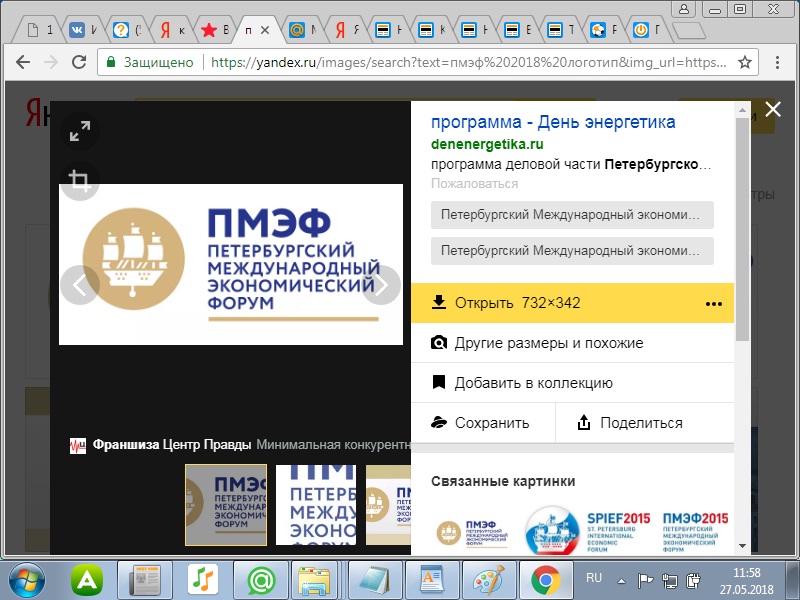The height and width of the screenshot is (600, 800).
Task: Open the Mail.ru Agent taskbar icon
Action: tap(261, 581)
